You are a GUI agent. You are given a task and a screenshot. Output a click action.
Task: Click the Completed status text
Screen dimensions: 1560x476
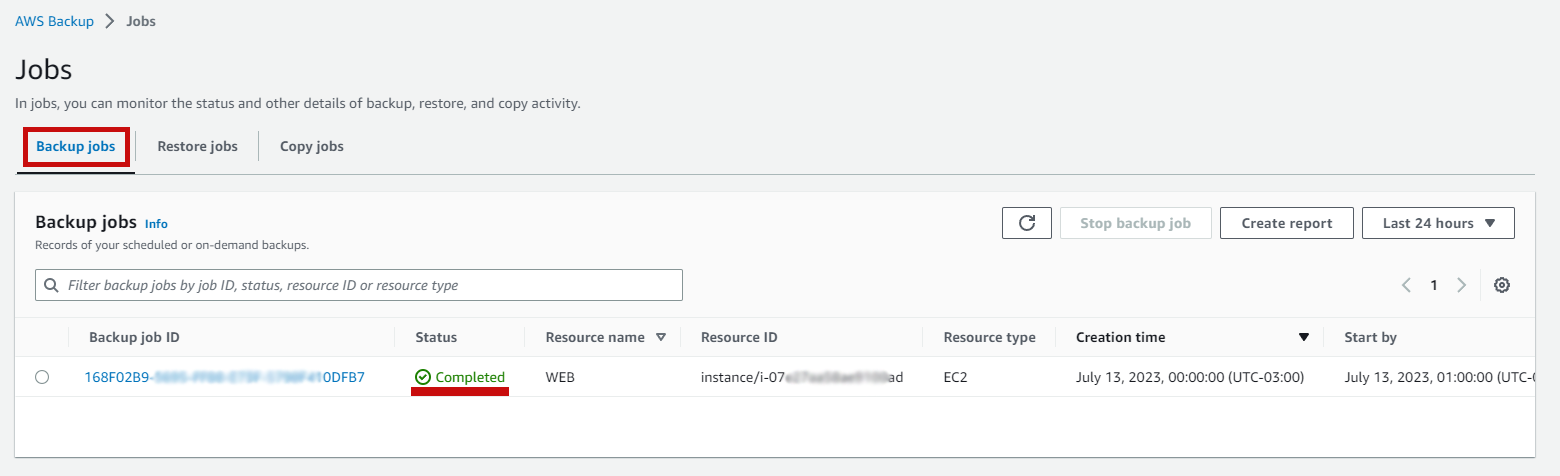point(470,377)
